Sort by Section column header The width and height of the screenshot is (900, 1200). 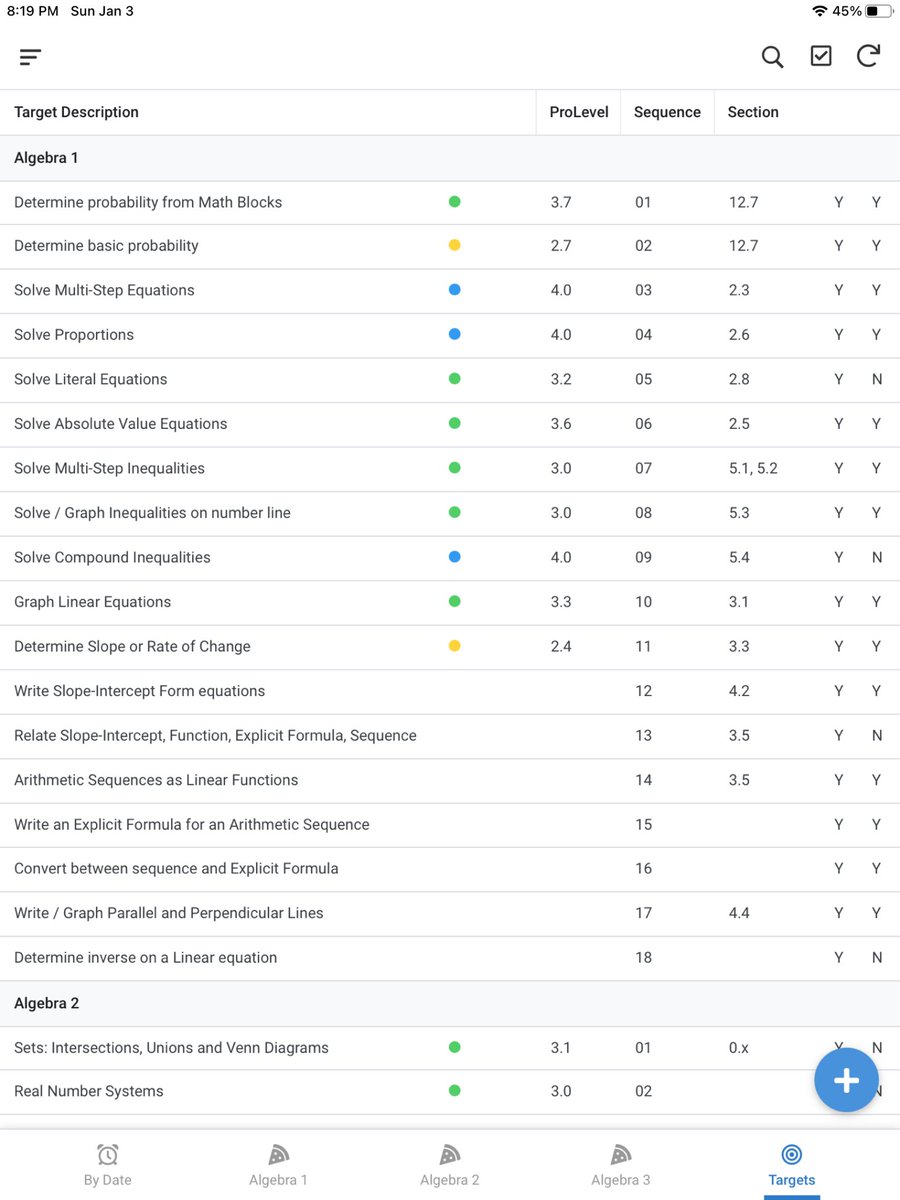(x=753, y=112)
